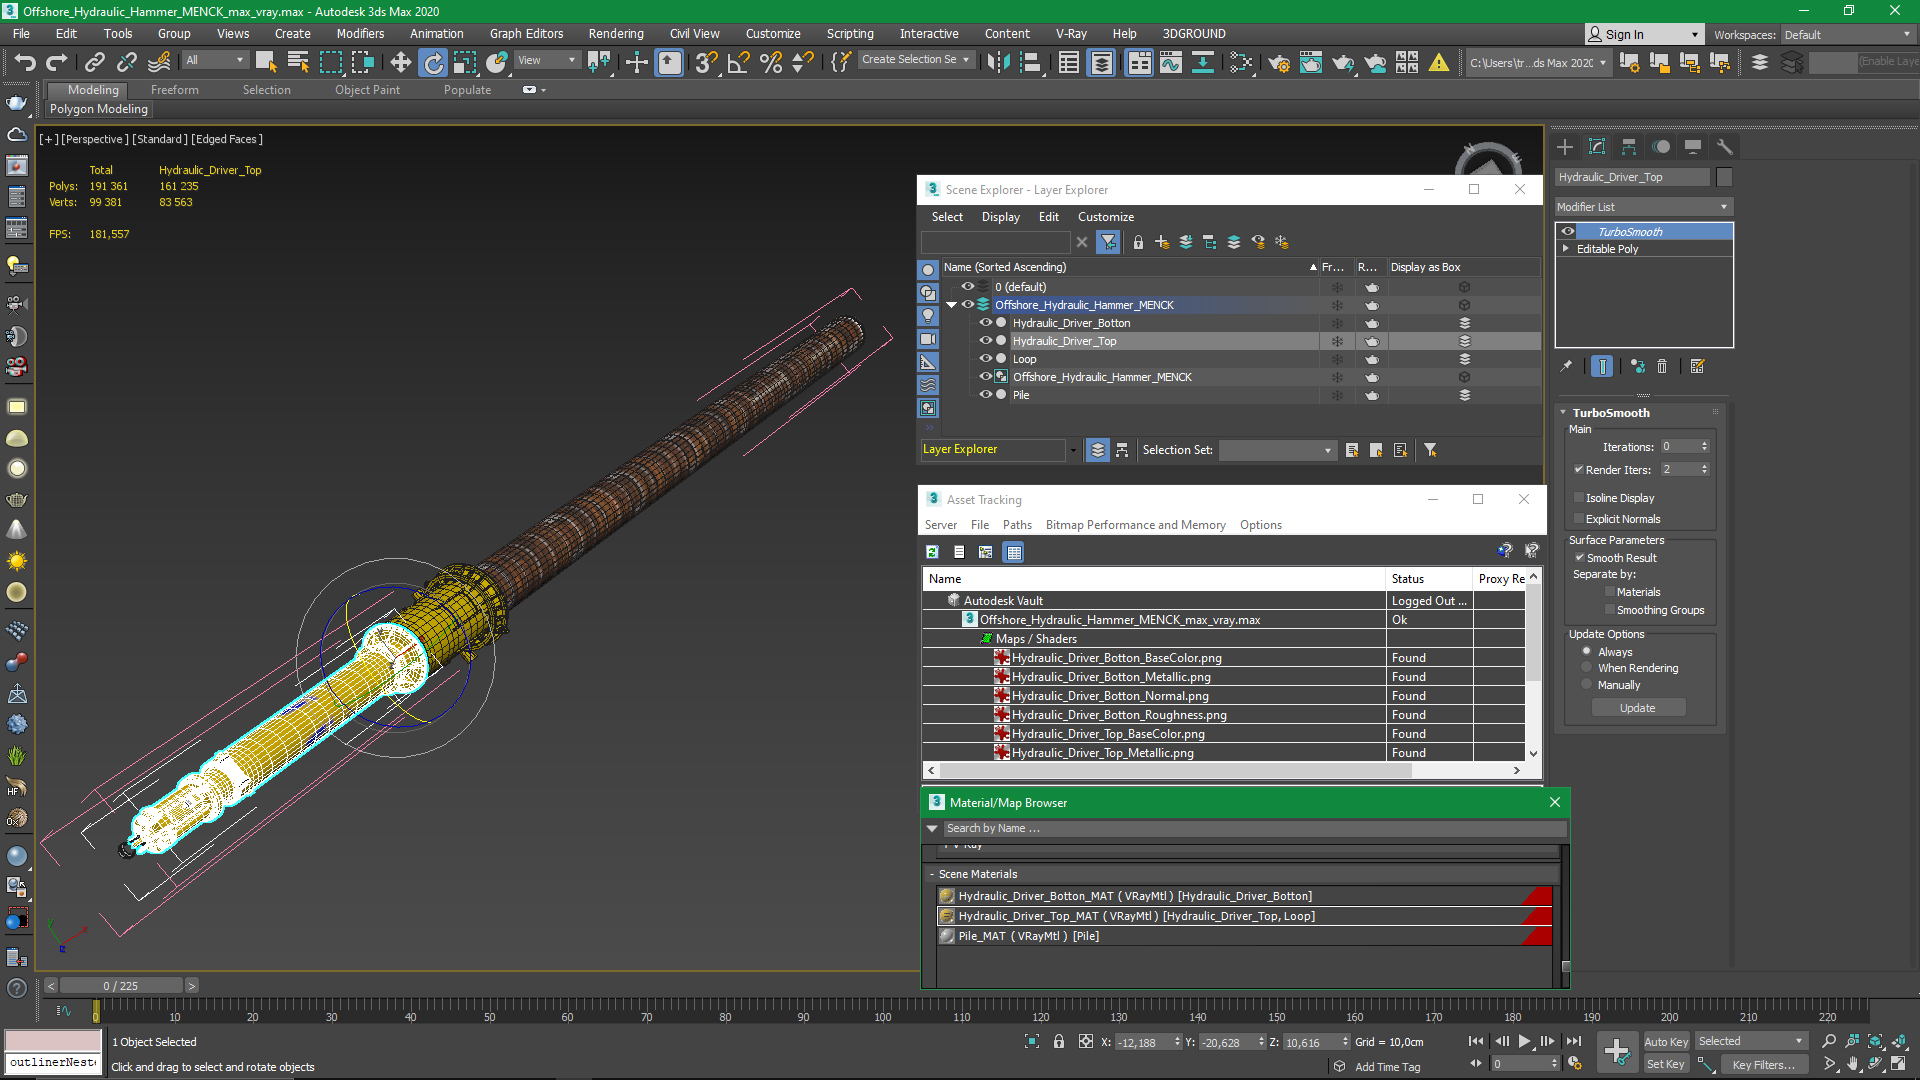Click the warning triangle icon in main toolbar

tap(1439, 63)
